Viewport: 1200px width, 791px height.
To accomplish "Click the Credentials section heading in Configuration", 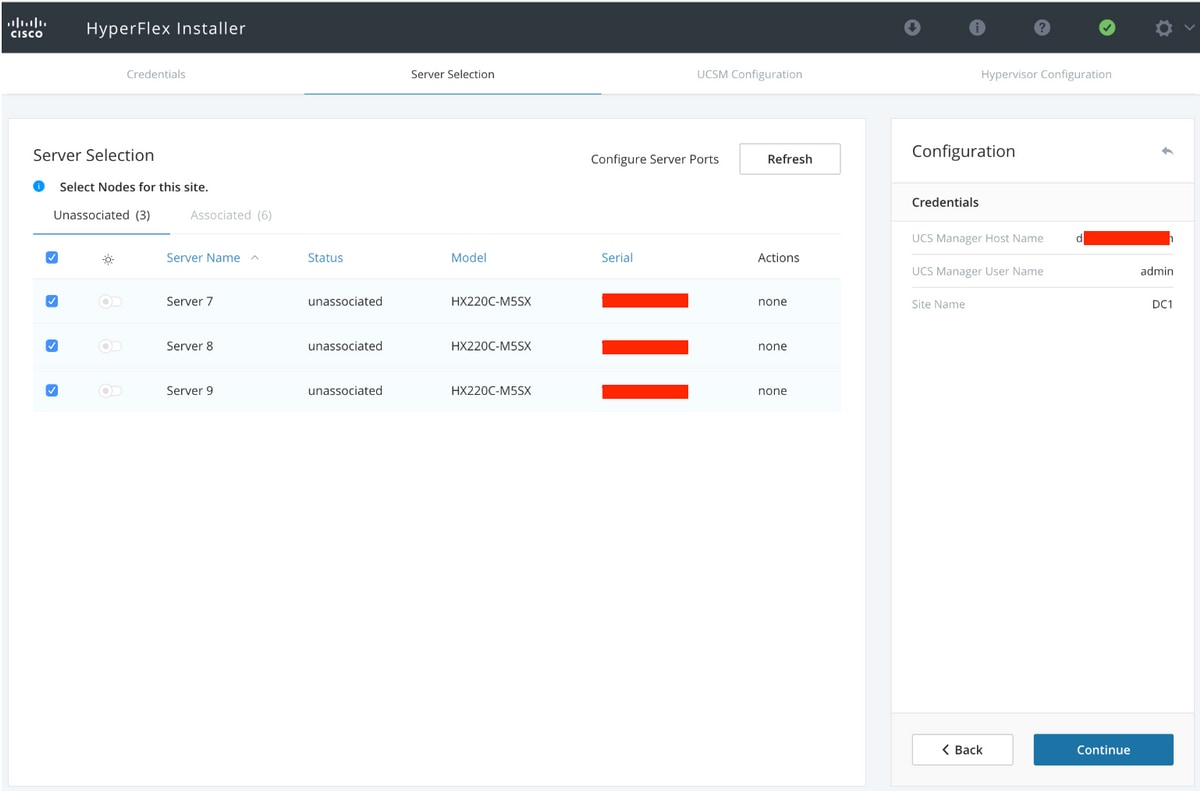I will [945, 202].
